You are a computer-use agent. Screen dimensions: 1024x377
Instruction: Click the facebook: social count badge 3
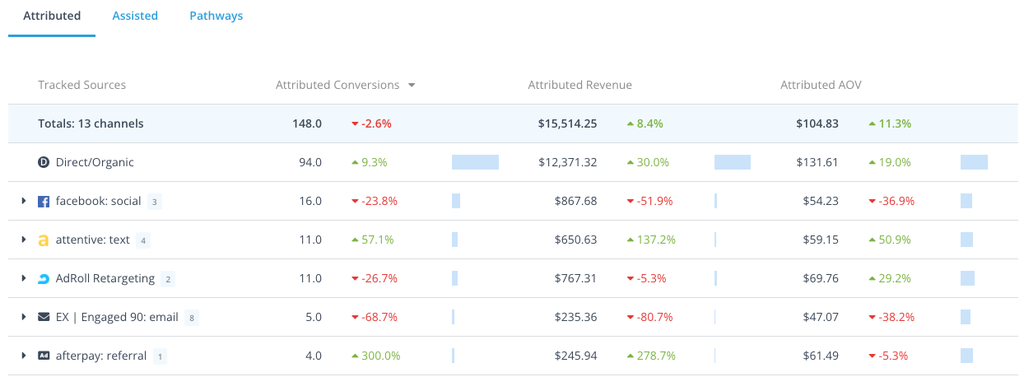154,202
